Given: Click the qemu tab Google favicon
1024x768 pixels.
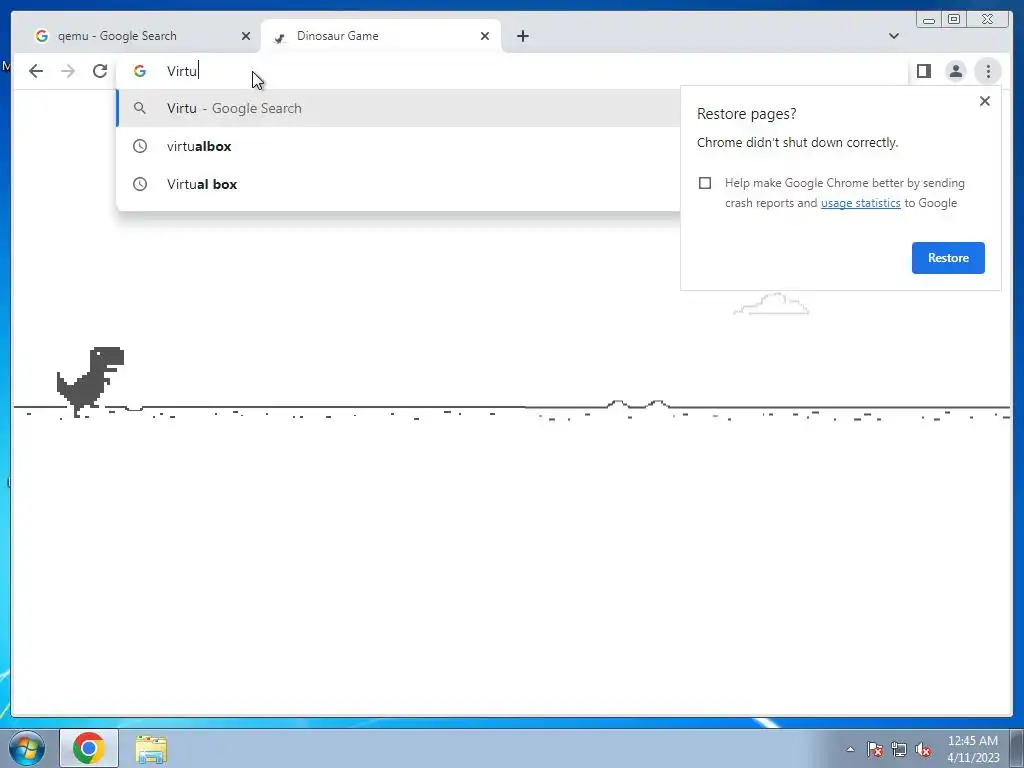Looking at the screenshot, I should click(x=42, y=36).
